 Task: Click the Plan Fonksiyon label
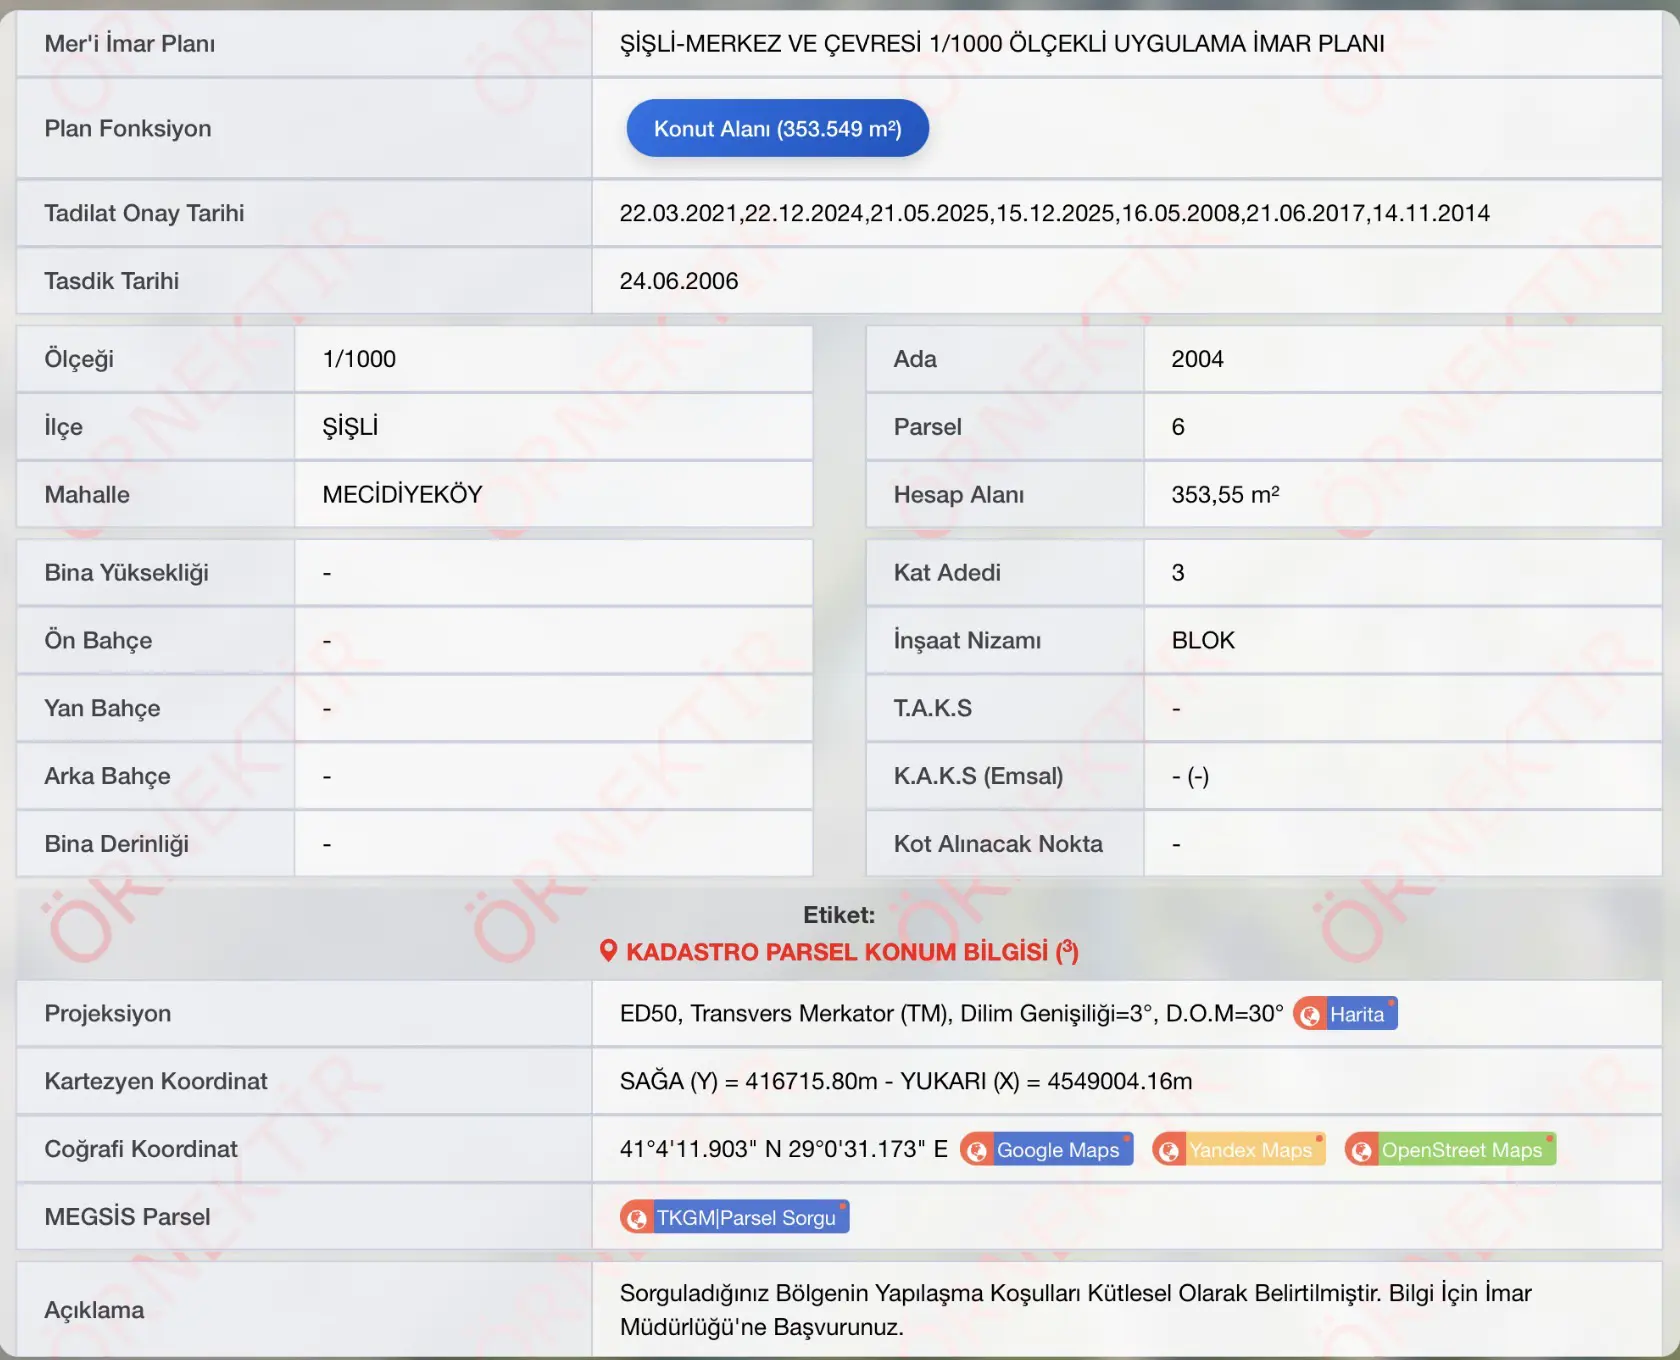[x=128, y=128]
